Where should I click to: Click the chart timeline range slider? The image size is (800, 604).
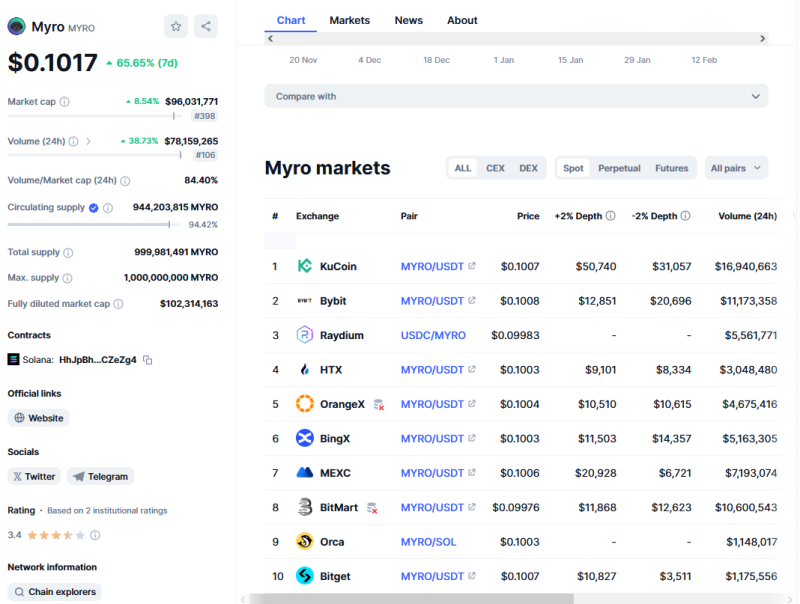click(516, 39)
